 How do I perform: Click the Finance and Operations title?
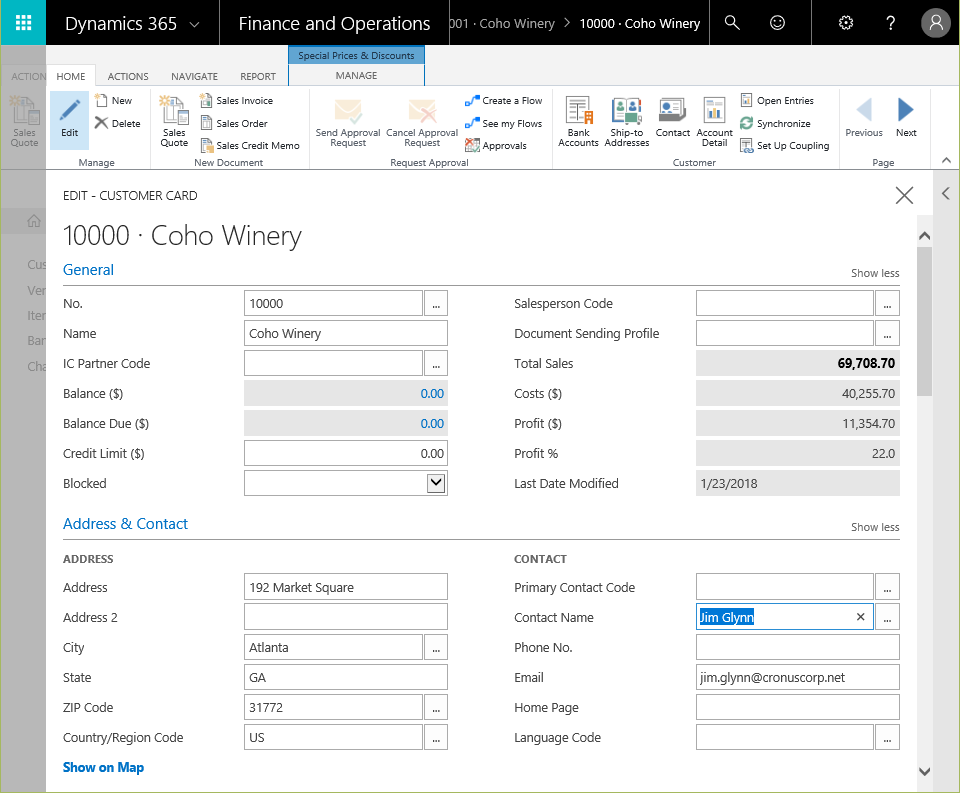click(x=334, y=23)
